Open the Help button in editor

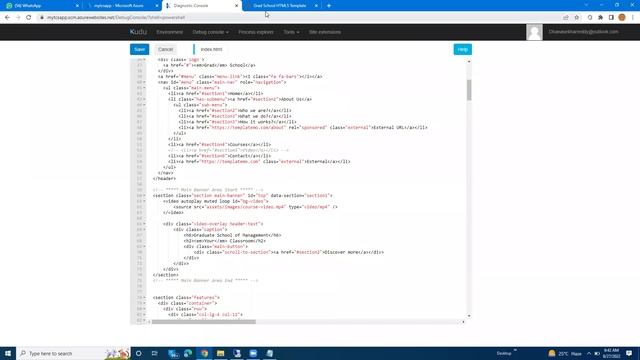click(x=462, y=49)
